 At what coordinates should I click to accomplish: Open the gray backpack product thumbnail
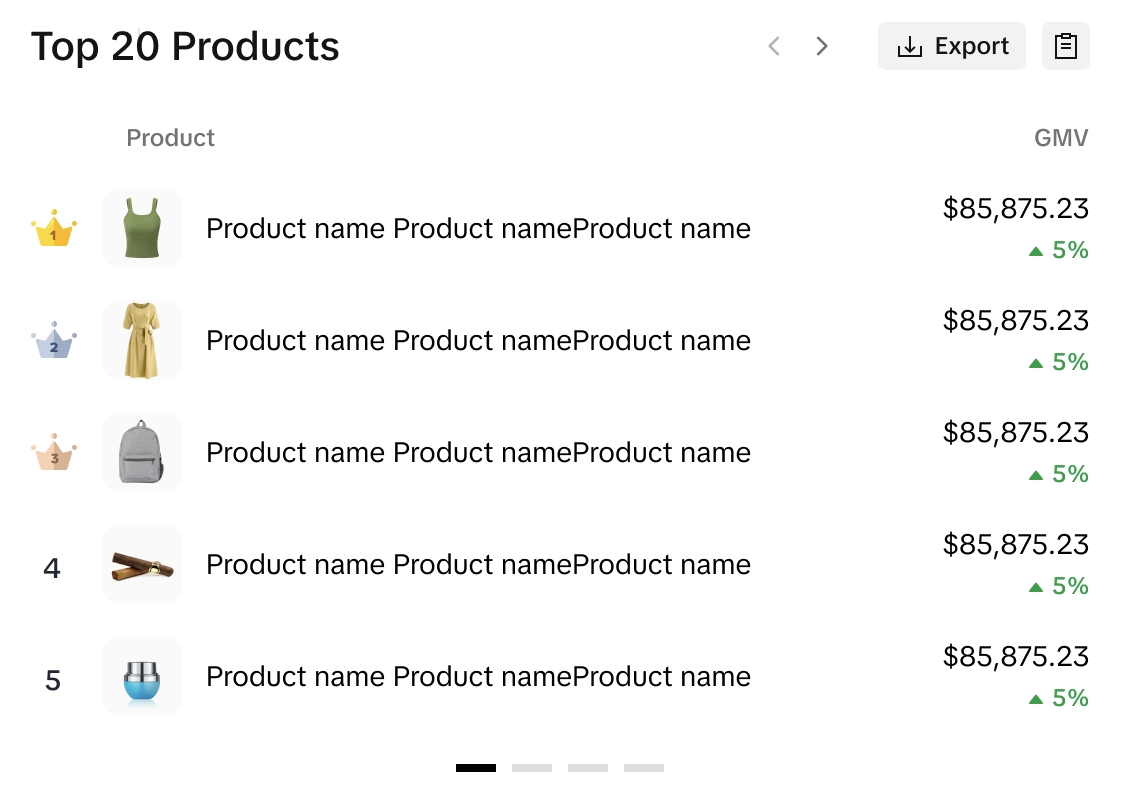(x=142, y=452)
